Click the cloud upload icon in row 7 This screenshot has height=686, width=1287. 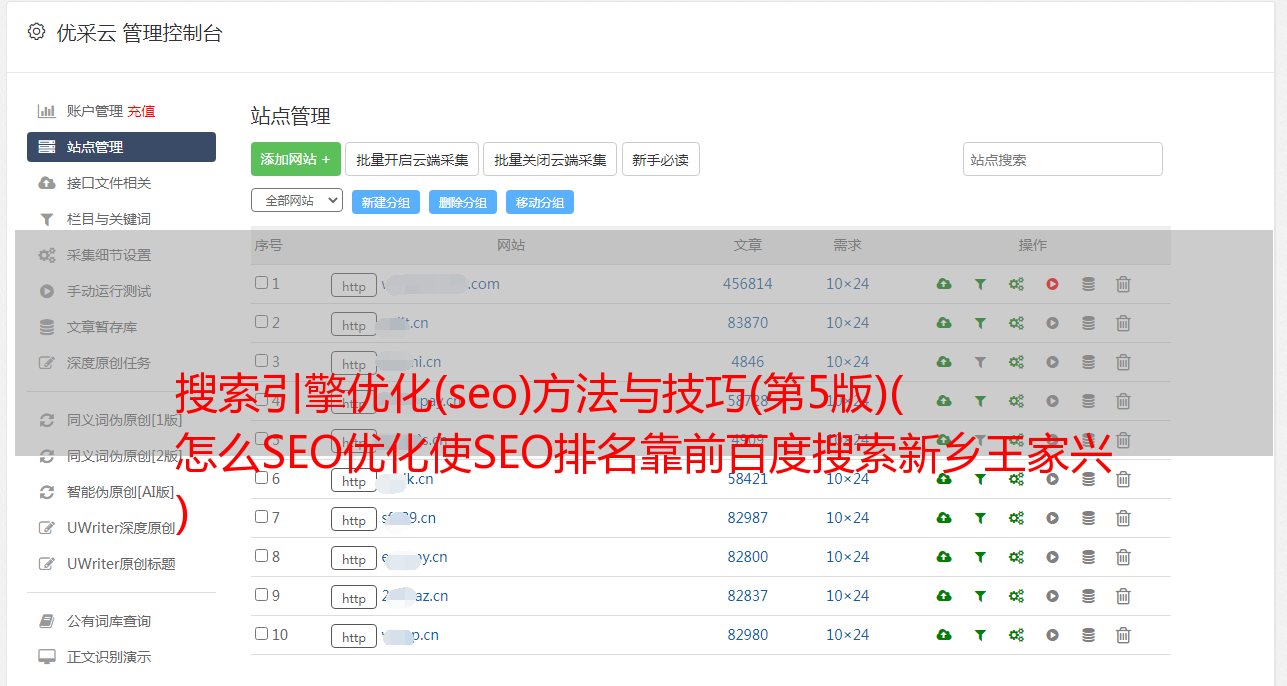pos(944,518)
